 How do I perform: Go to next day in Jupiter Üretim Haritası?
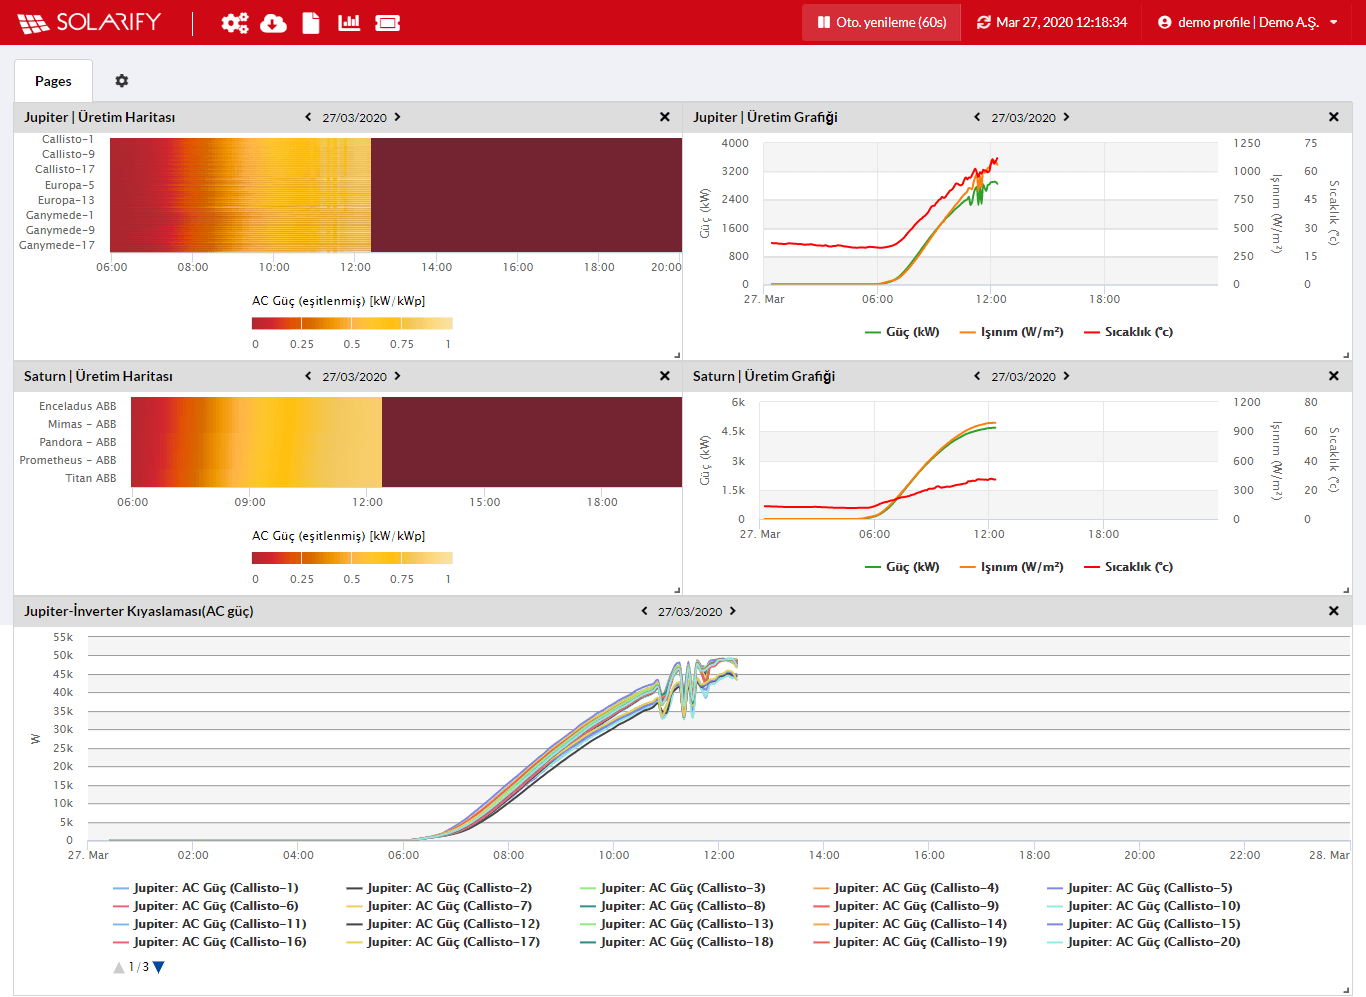tap(397, 117)
